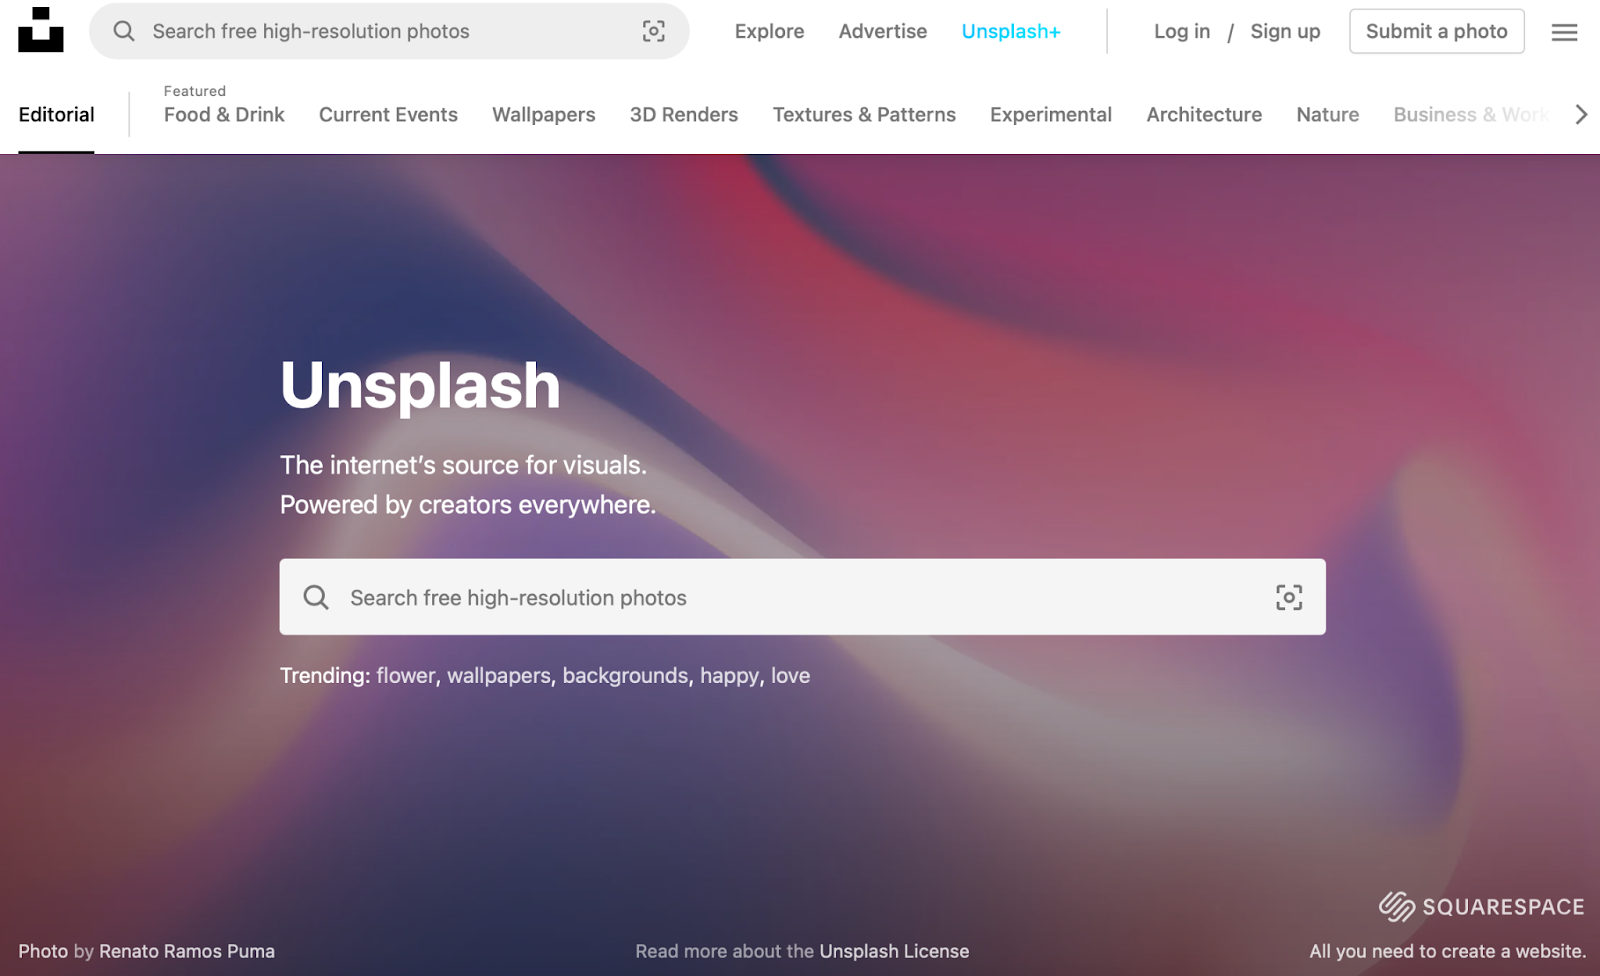Open the Experimental topic
Viewport: 1600px width, 976px height.
click(1051, 115)
